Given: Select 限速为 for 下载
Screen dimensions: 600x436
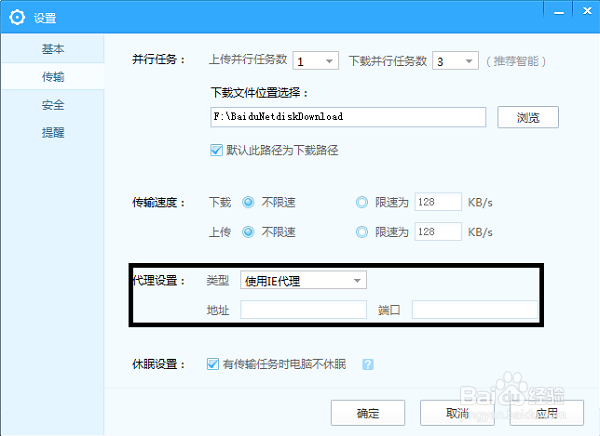Looking at the screenshot, I should coord(362,202).
